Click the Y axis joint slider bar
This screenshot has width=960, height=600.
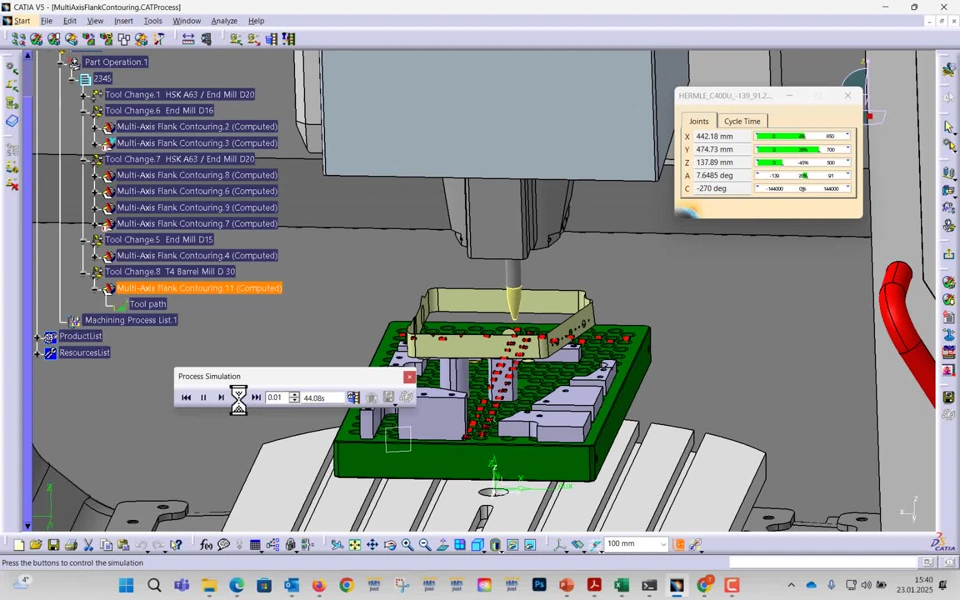pyautogui.click(x=802, y=149)
